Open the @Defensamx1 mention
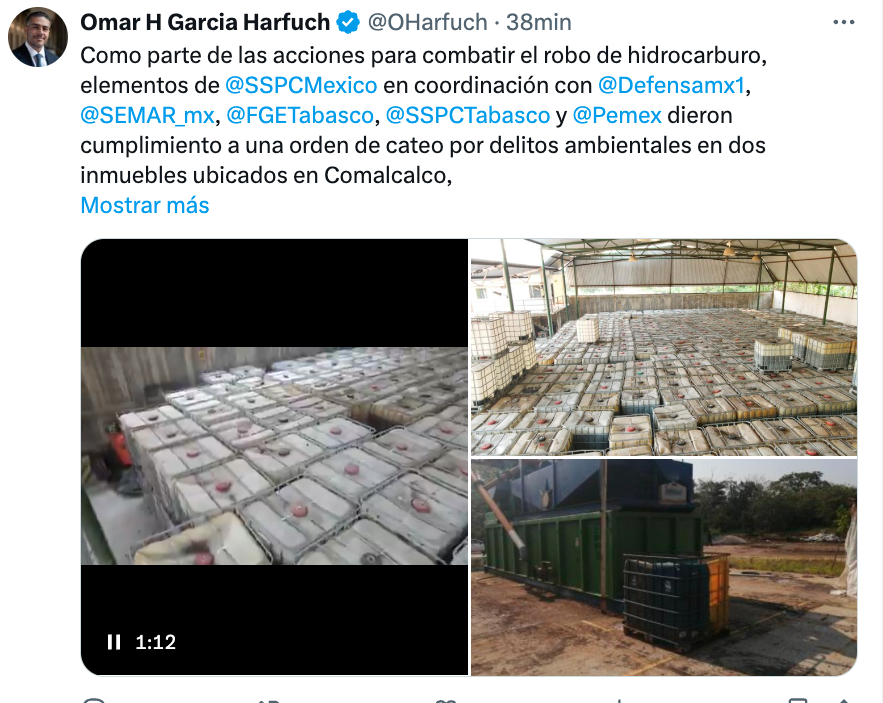883x703 pixels. (x=671, y=85)
